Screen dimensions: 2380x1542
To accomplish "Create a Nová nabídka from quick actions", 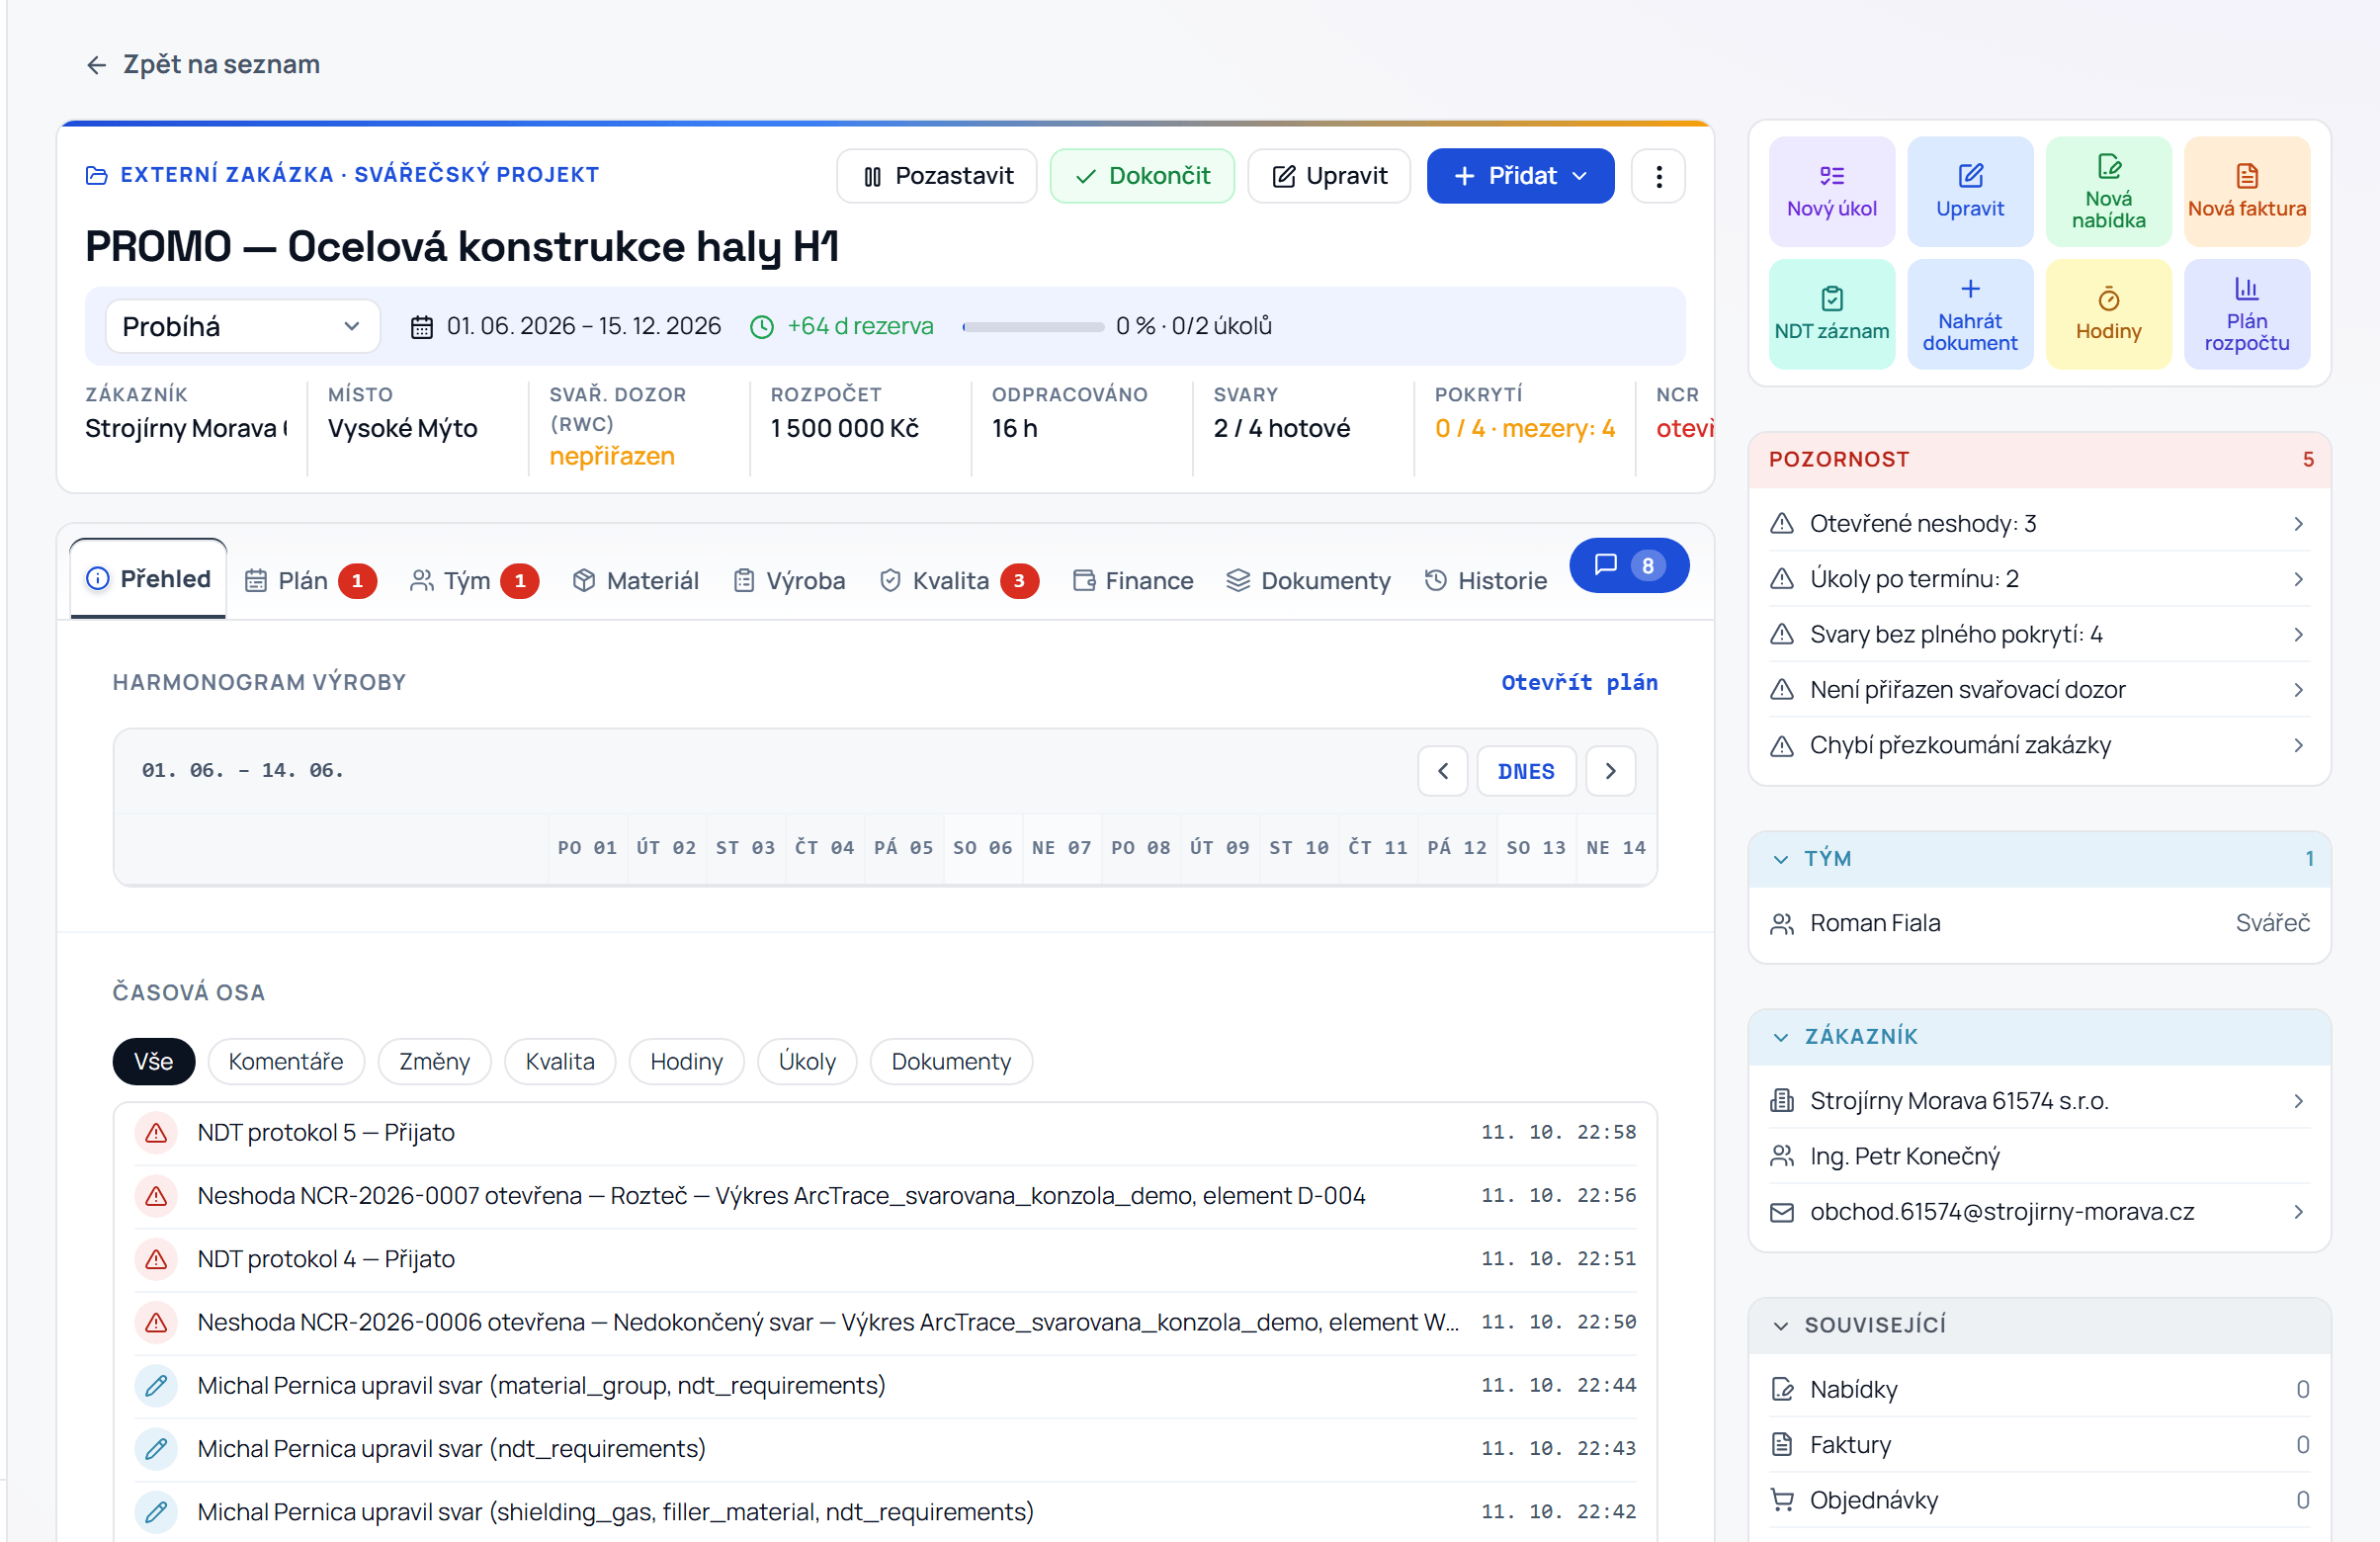I will point(2108,191).
